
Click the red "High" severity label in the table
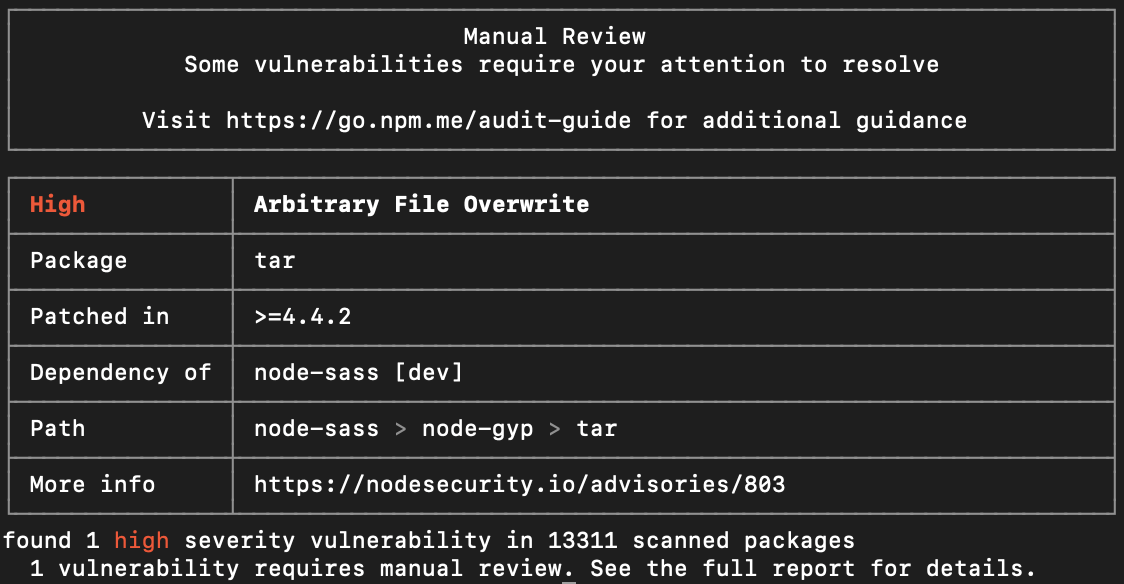click(58, 205)
